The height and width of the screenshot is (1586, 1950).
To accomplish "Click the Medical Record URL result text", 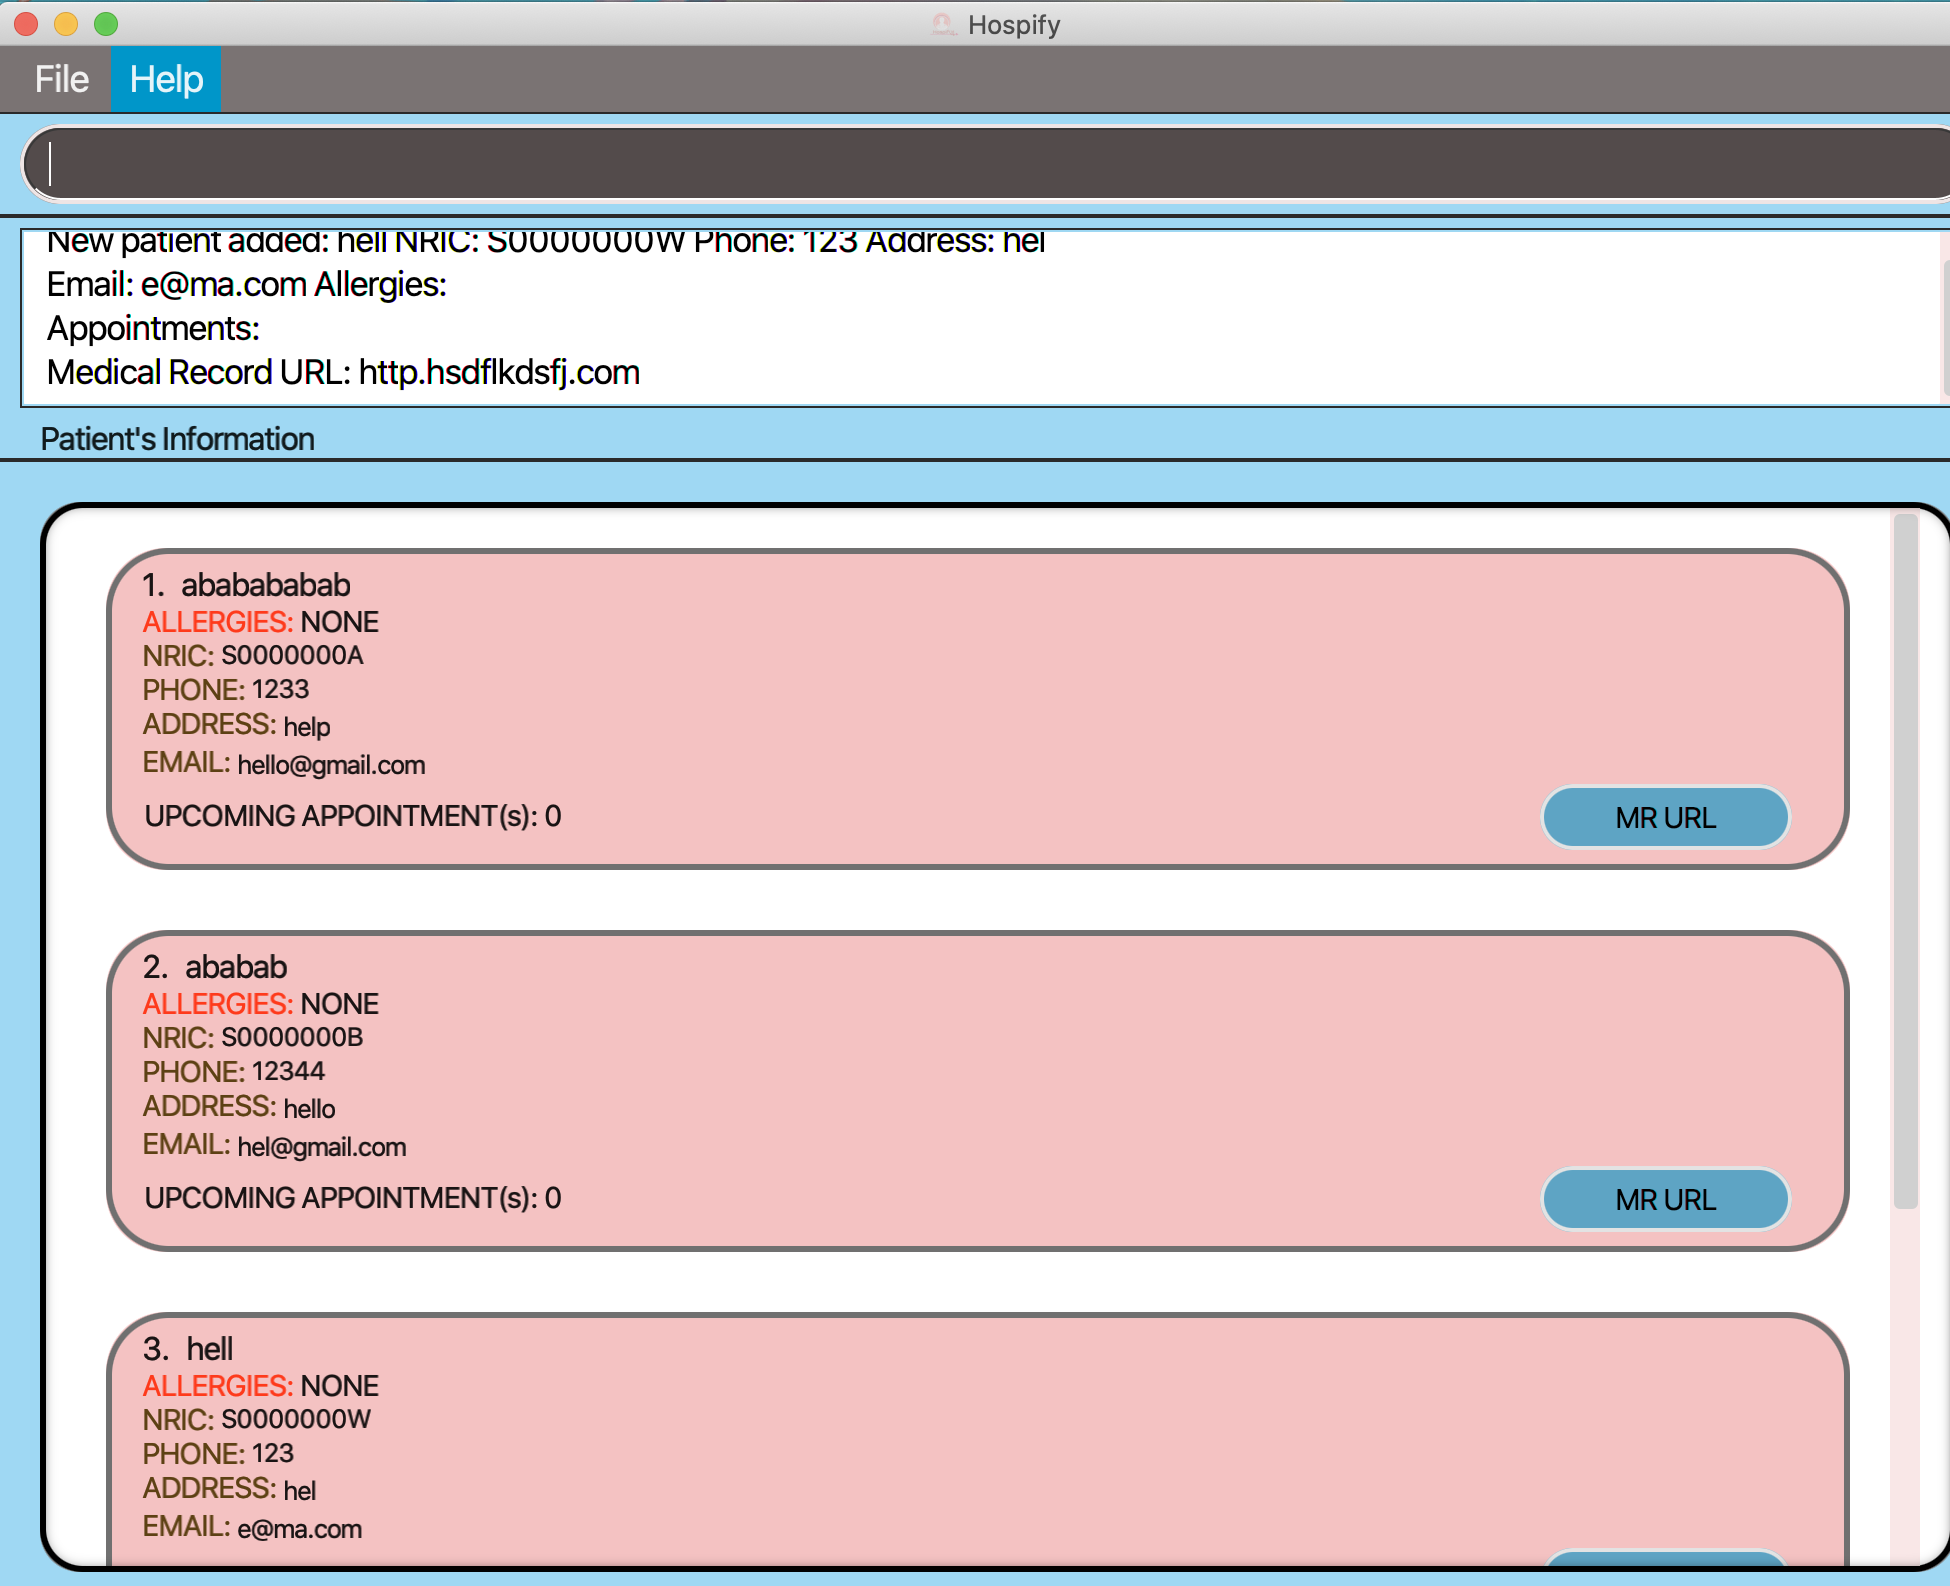I will point(343,372).
